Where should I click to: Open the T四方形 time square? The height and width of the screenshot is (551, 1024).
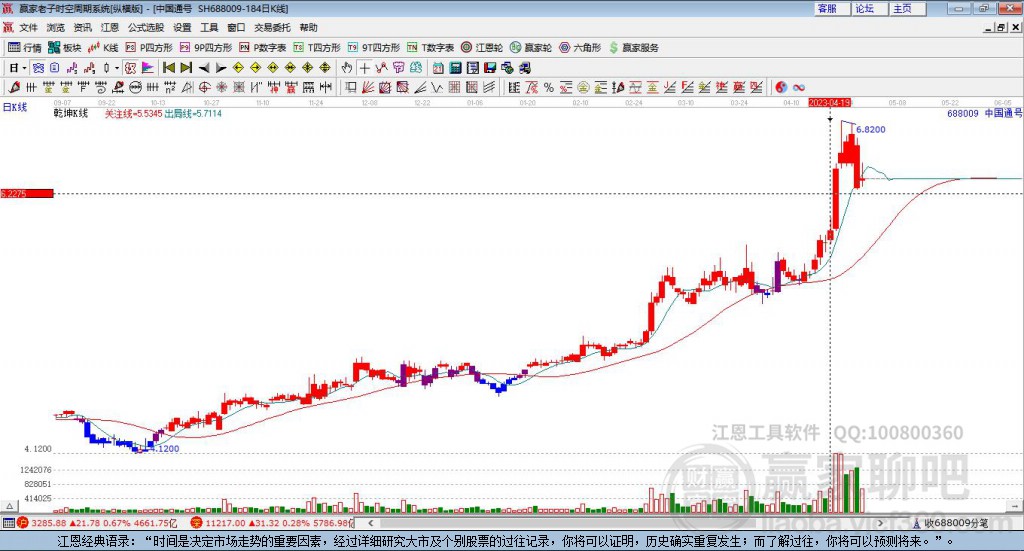coord(317,48)
